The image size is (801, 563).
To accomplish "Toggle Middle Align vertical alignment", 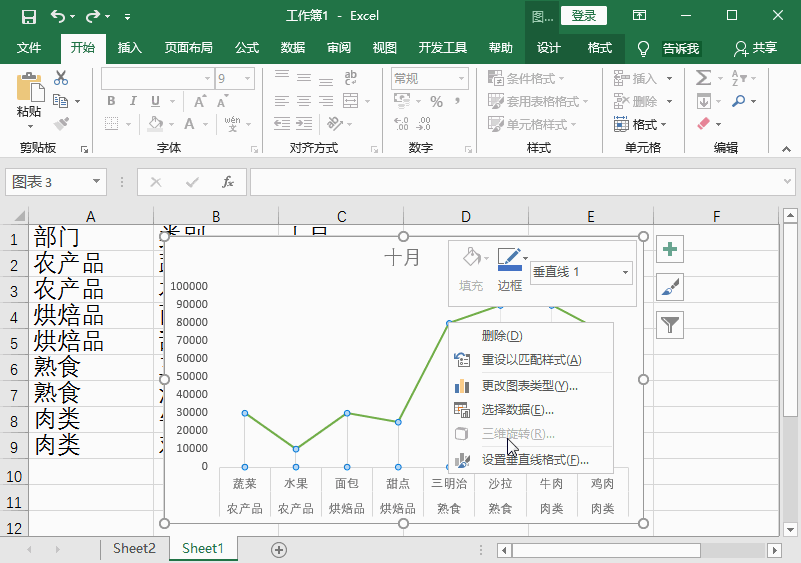I will (x=304, y=78).
